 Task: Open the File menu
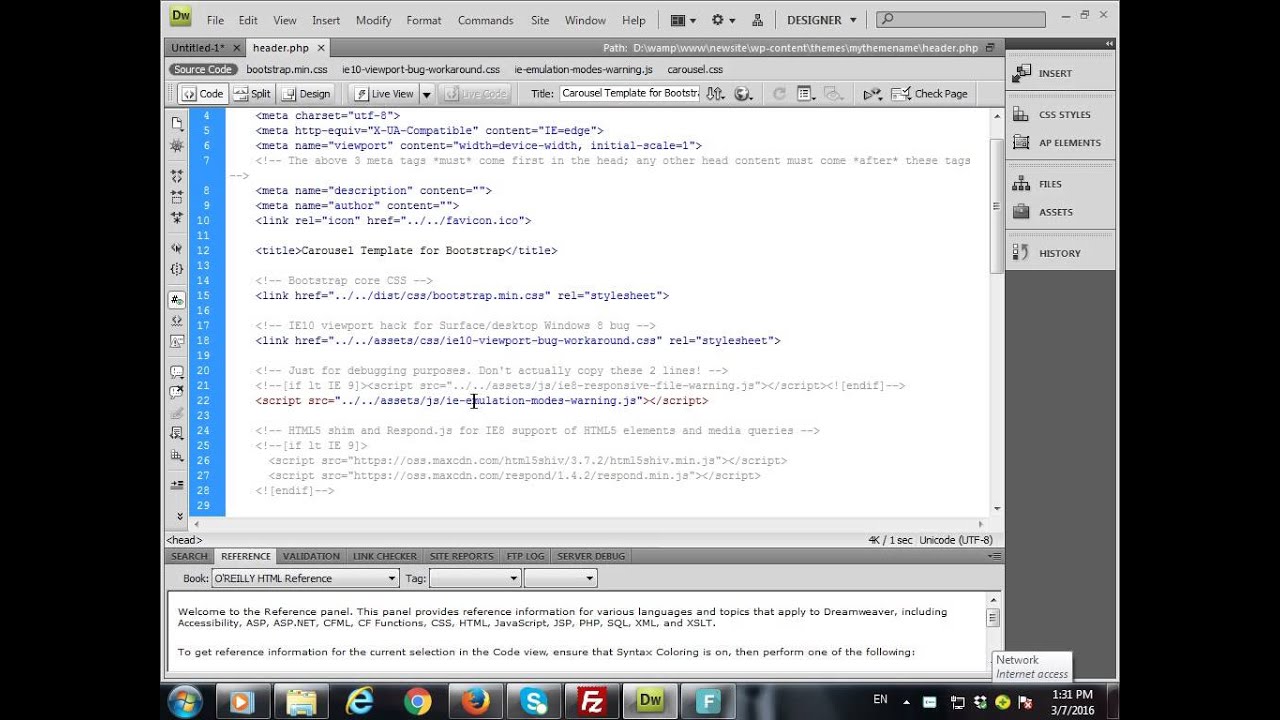(x=215, y=20)
